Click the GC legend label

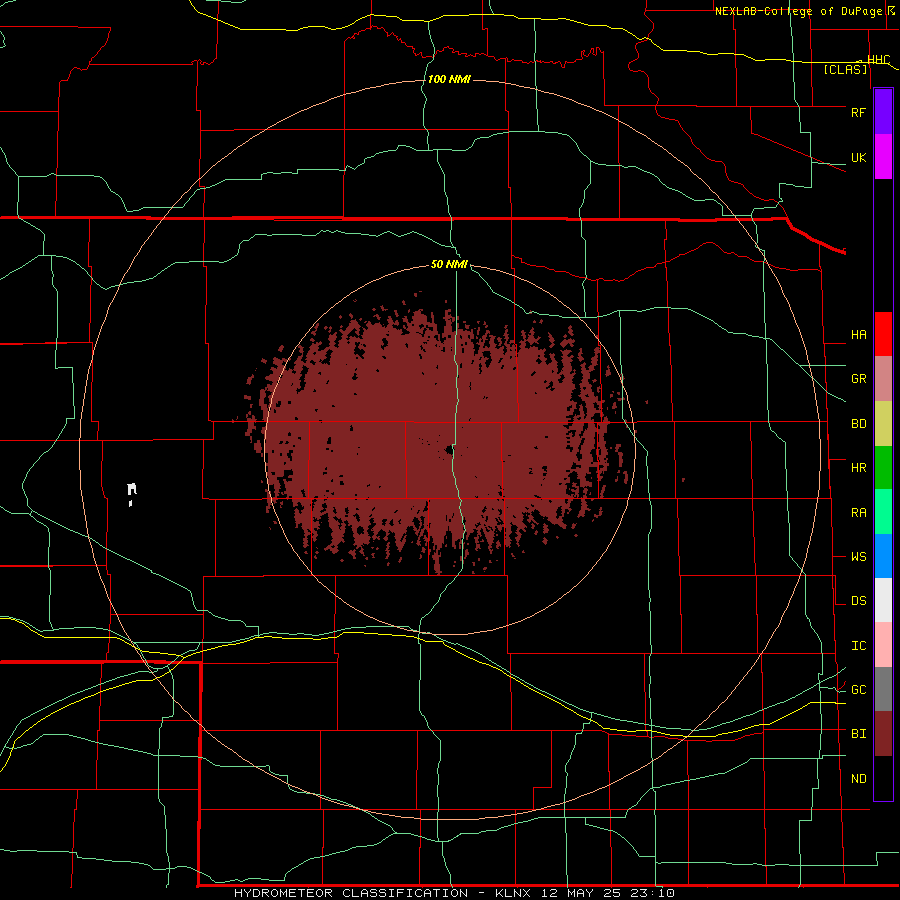coord(858,690)
